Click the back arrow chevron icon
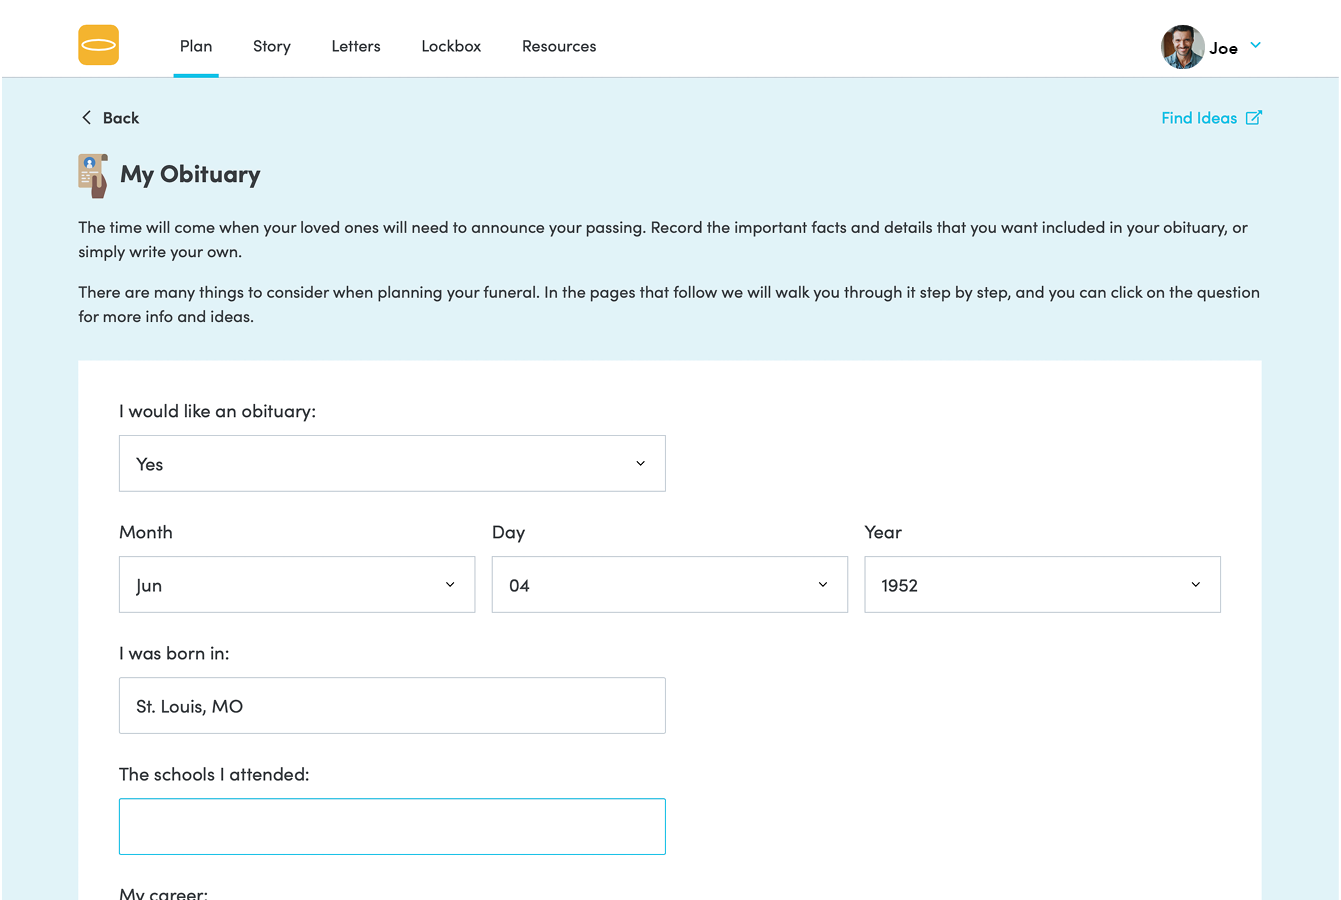1341x900 pixels. [86, 118]
